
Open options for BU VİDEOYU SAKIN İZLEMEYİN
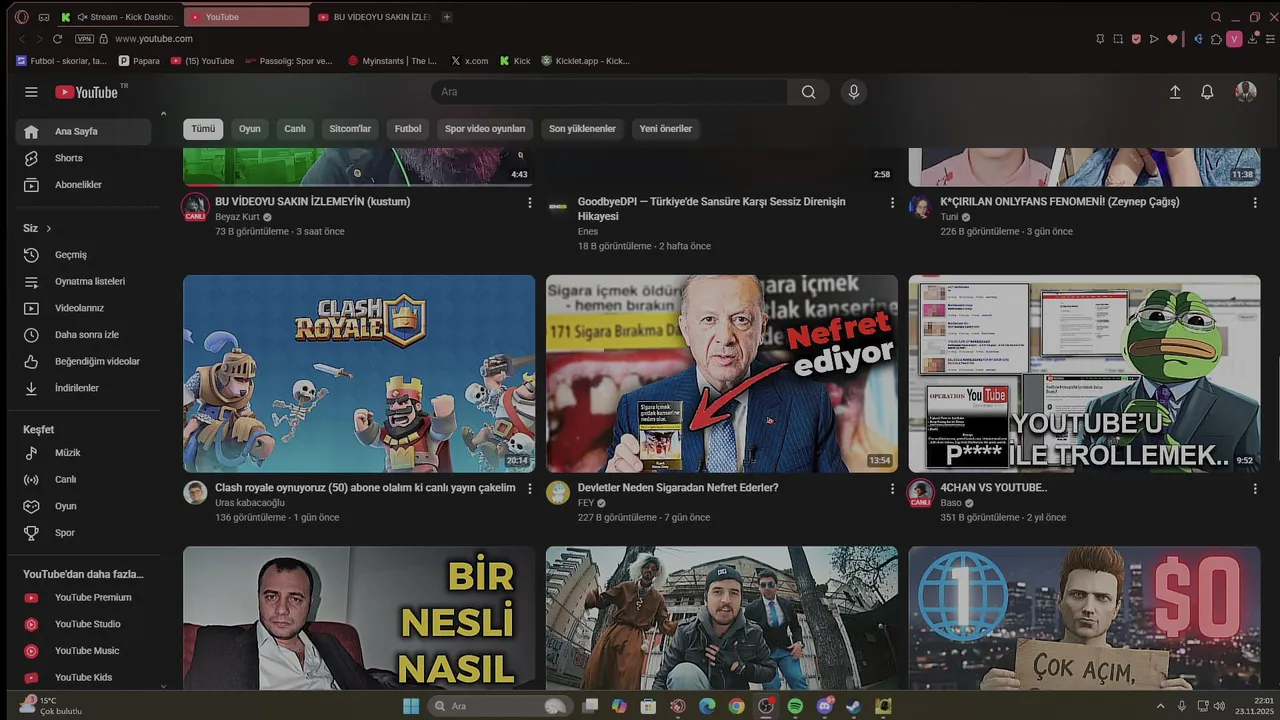[x=530, y=203]
